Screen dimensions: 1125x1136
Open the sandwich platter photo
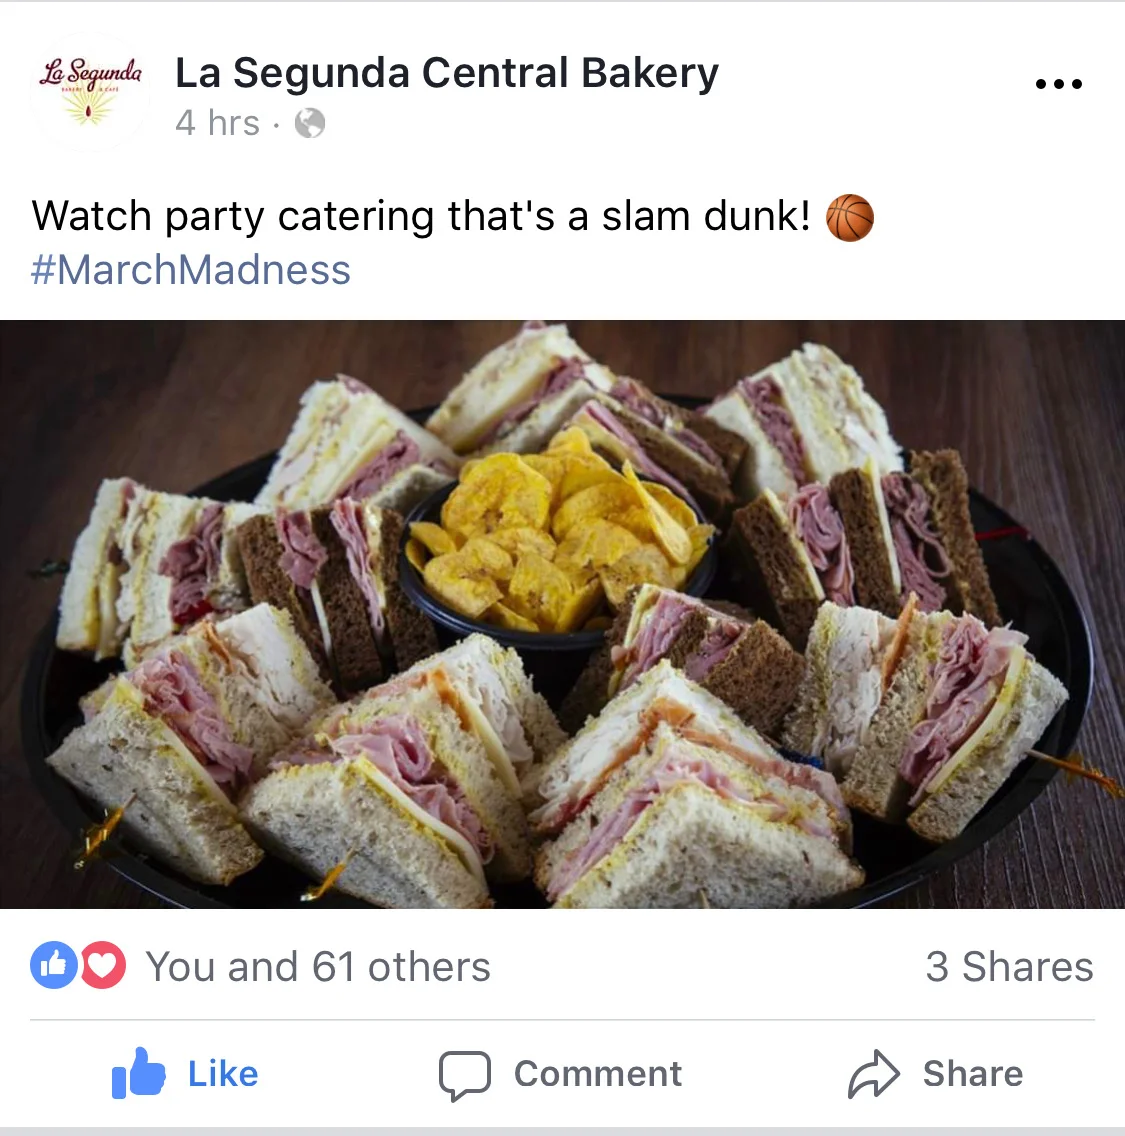pyautogui.click(x=562, y=614)
